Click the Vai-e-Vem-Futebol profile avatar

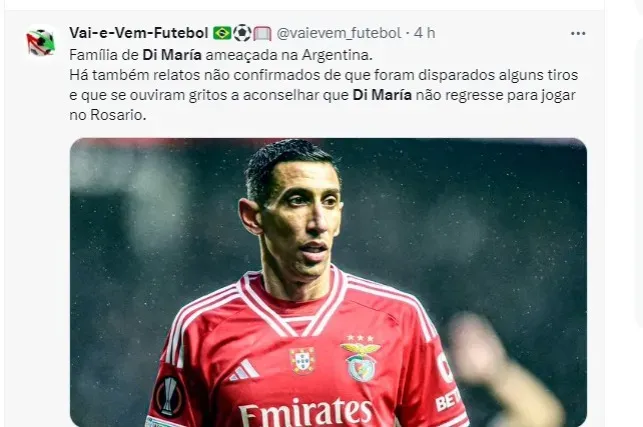[x=41, y=41]
